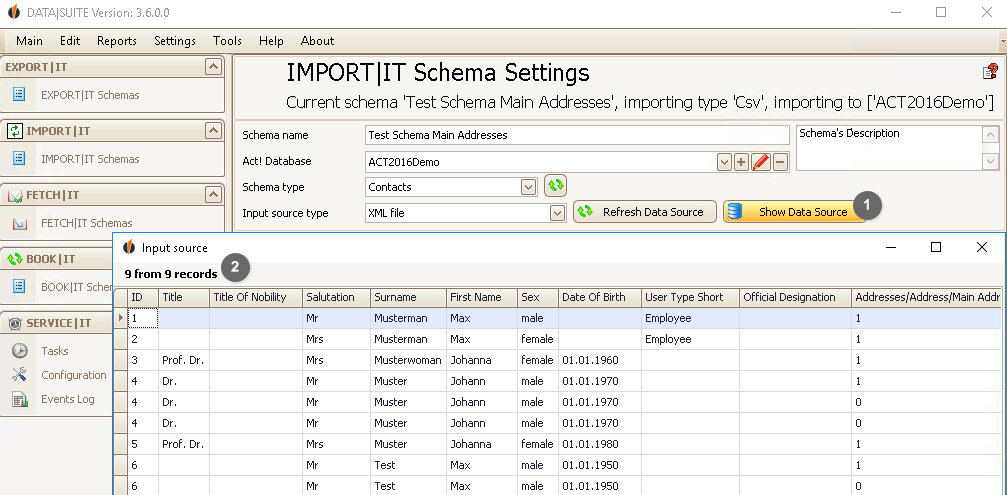
Task: Open the About menu
Action: click(317, 40)
